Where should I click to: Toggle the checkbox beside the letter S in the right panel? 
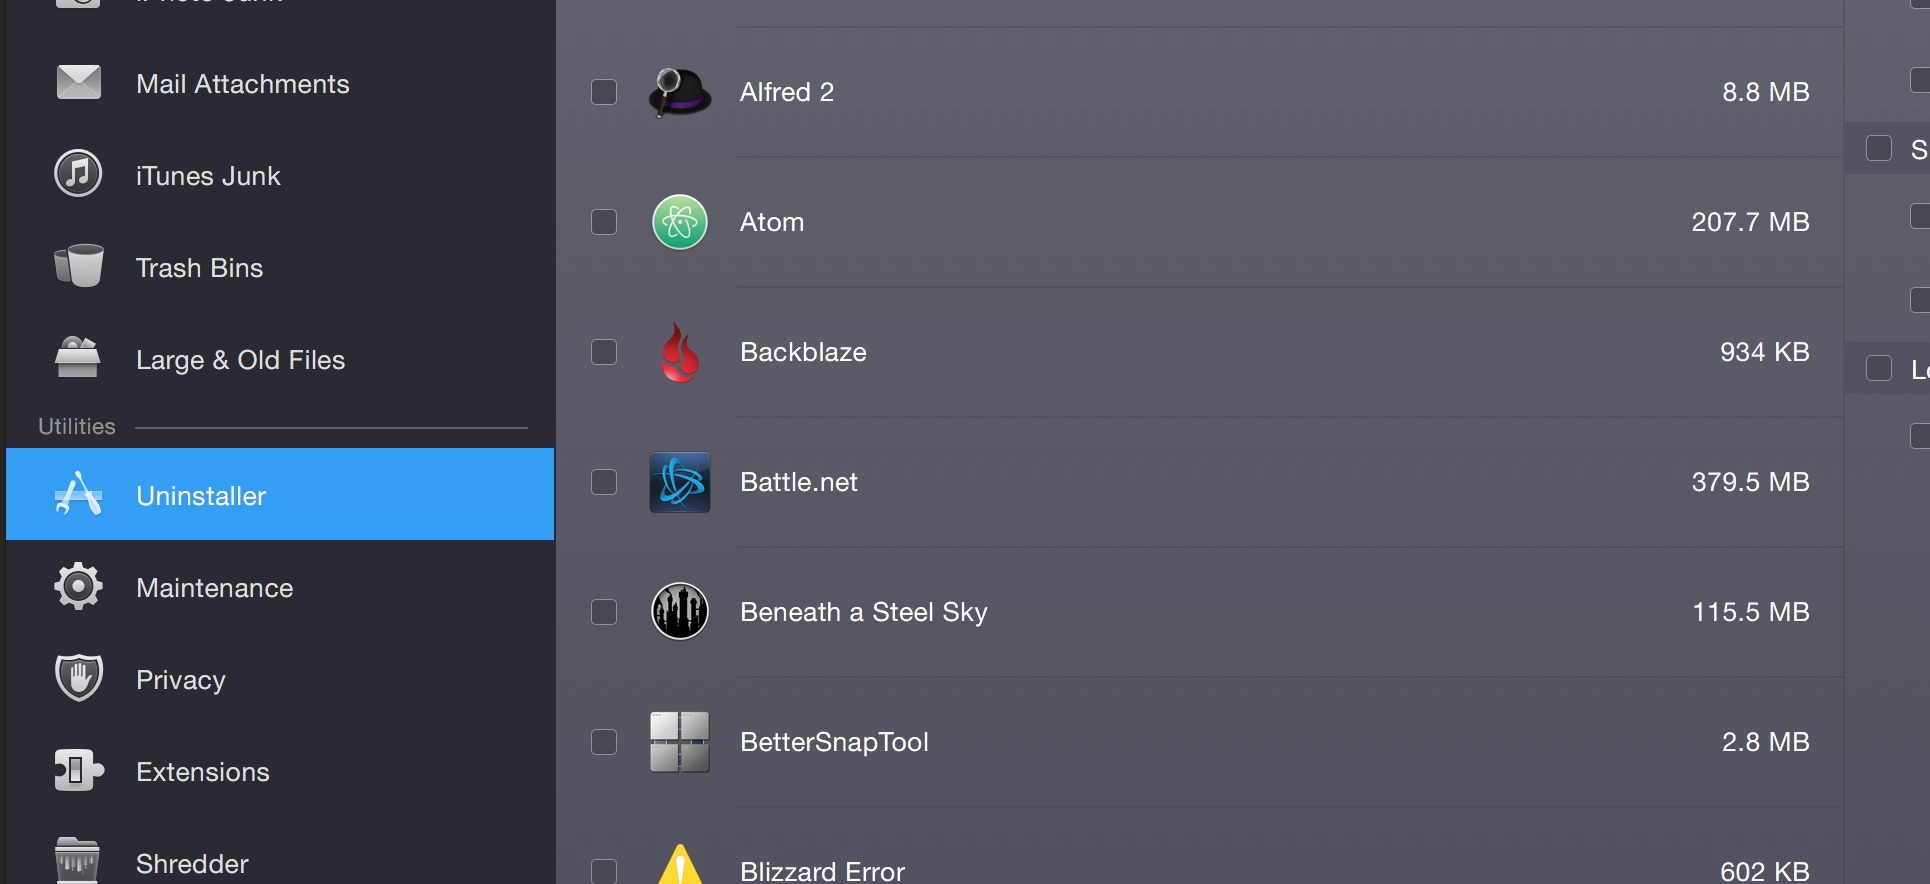tap(1879, 149)
